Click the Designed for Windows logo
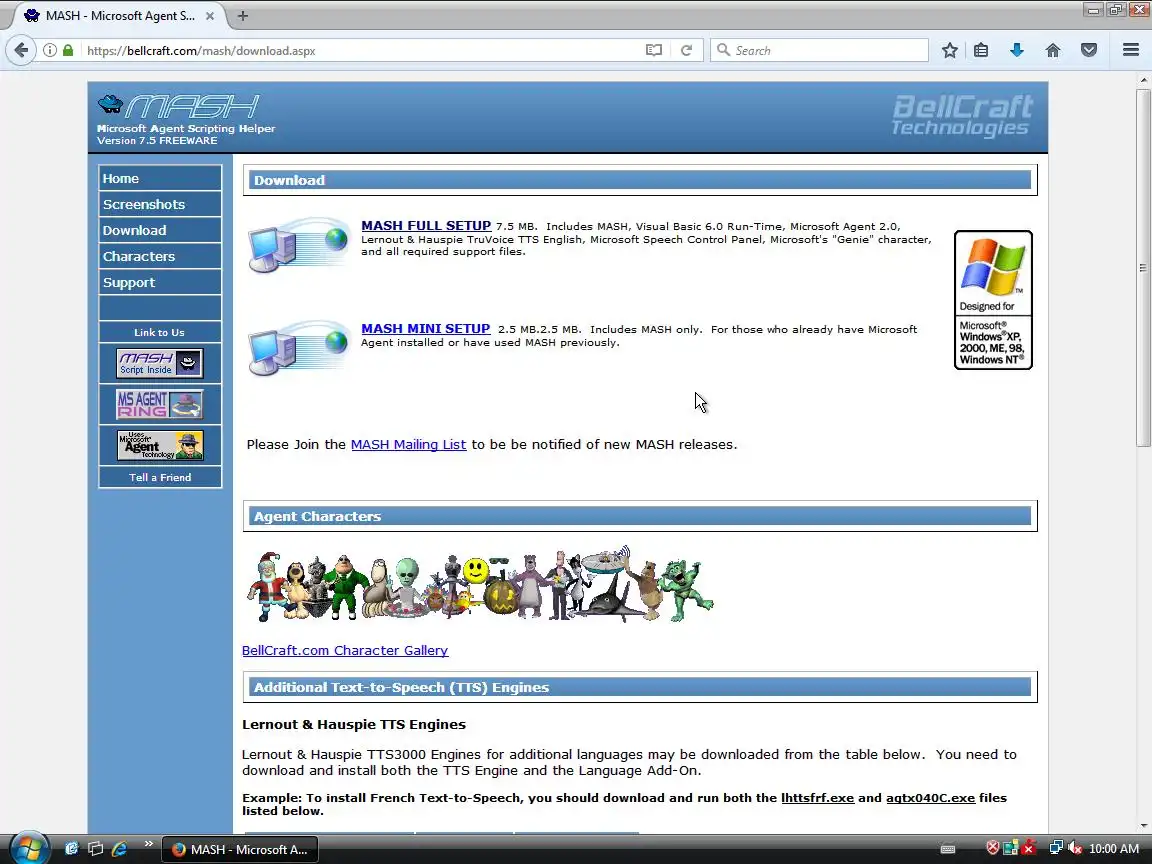1152x864 pixels. [x=993, y=300]
